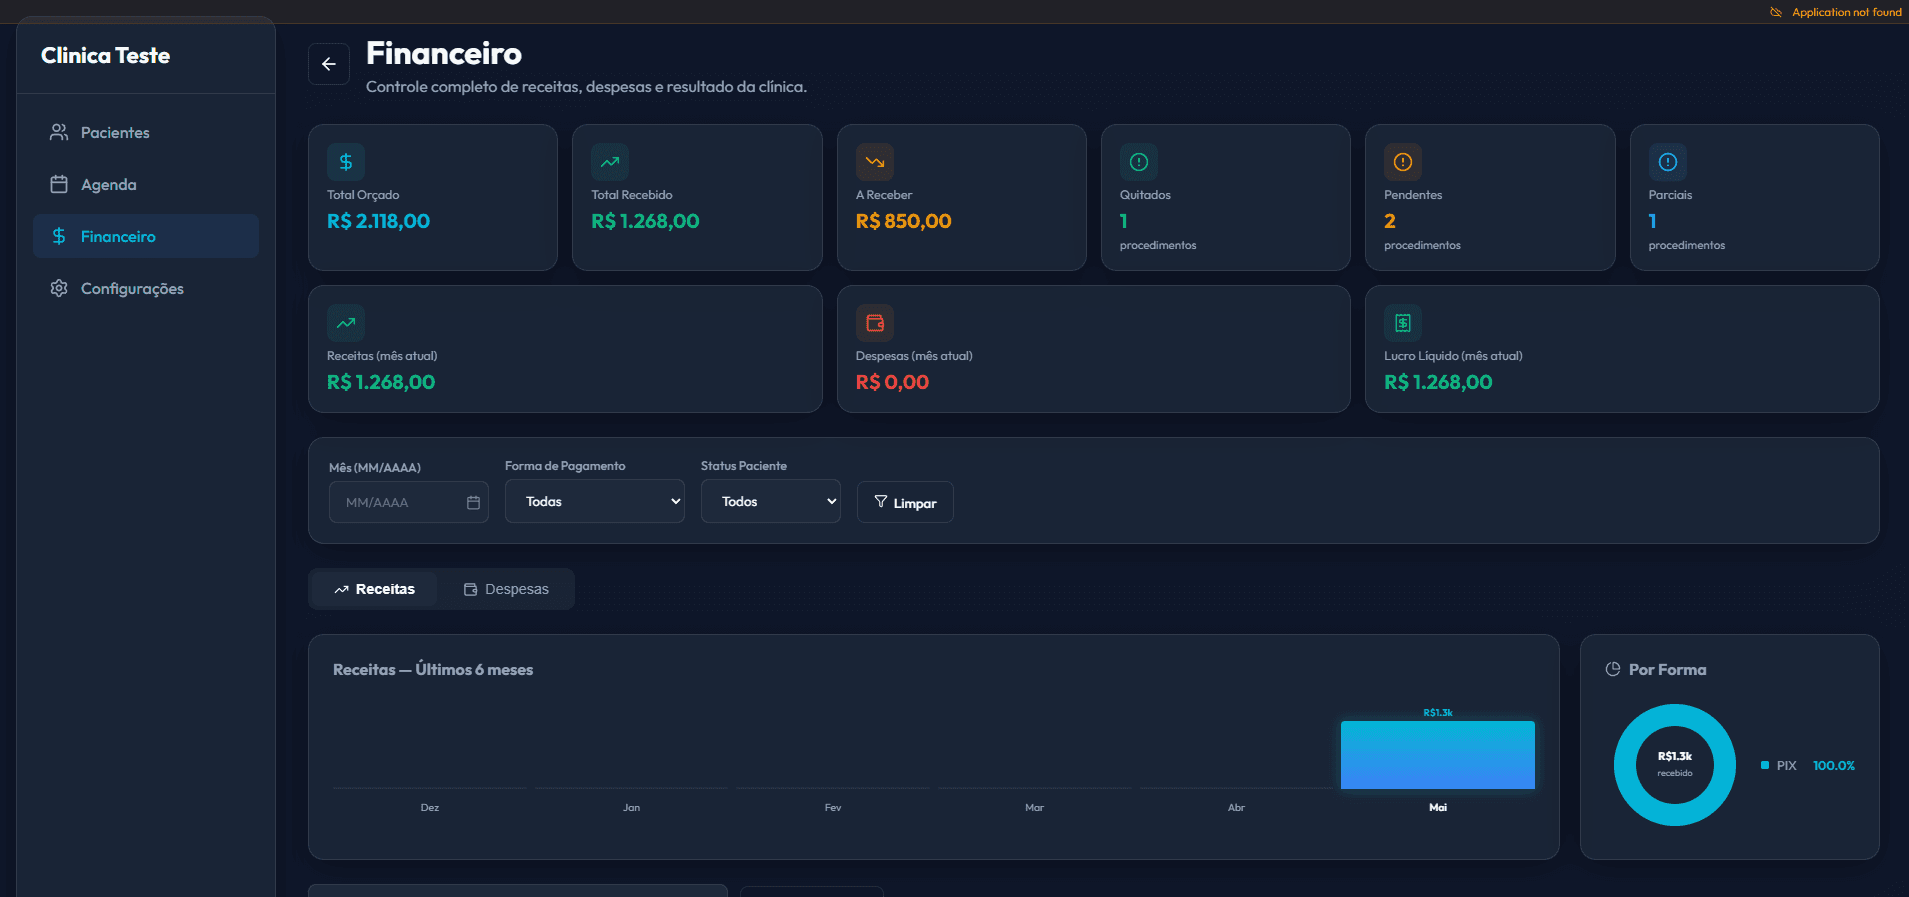Switch to the Receitas tab
The width and height of the screenshot is (1909, 897).
(x=374, y=589)
